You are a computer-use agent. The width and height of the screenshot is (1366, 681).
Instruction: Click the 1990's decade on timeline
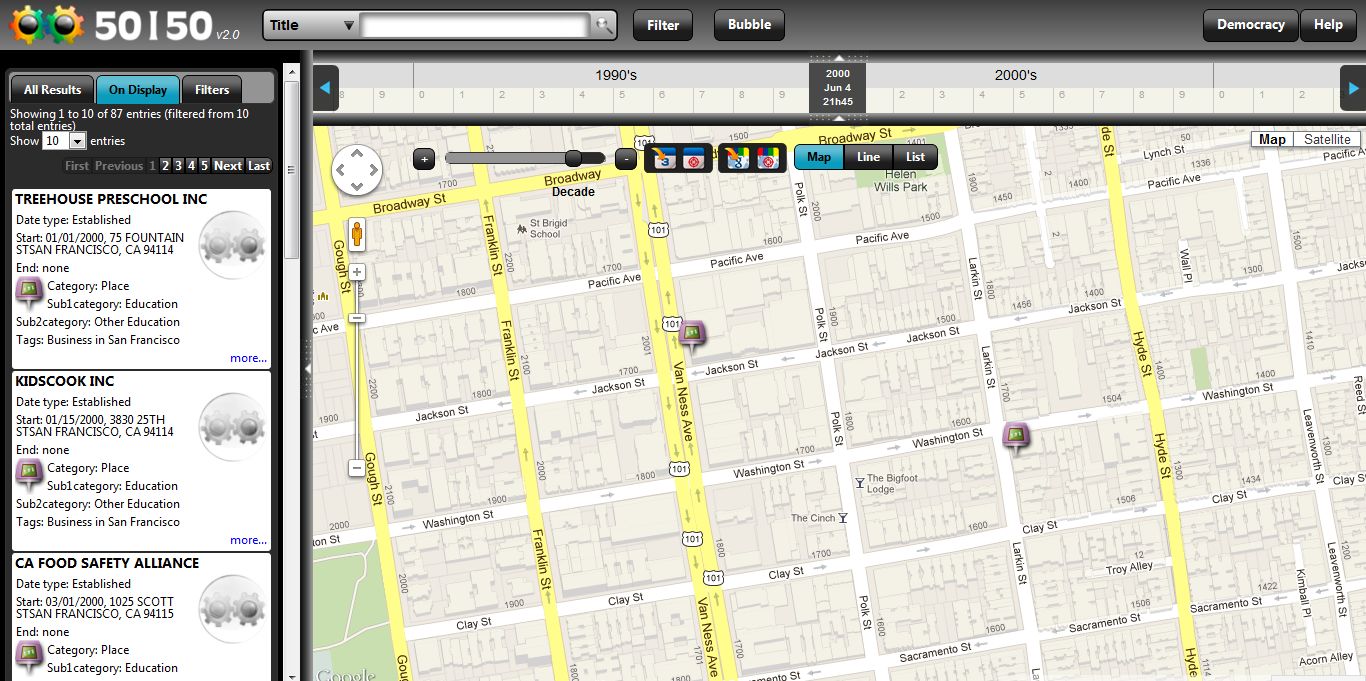click(x=616, y=75)
